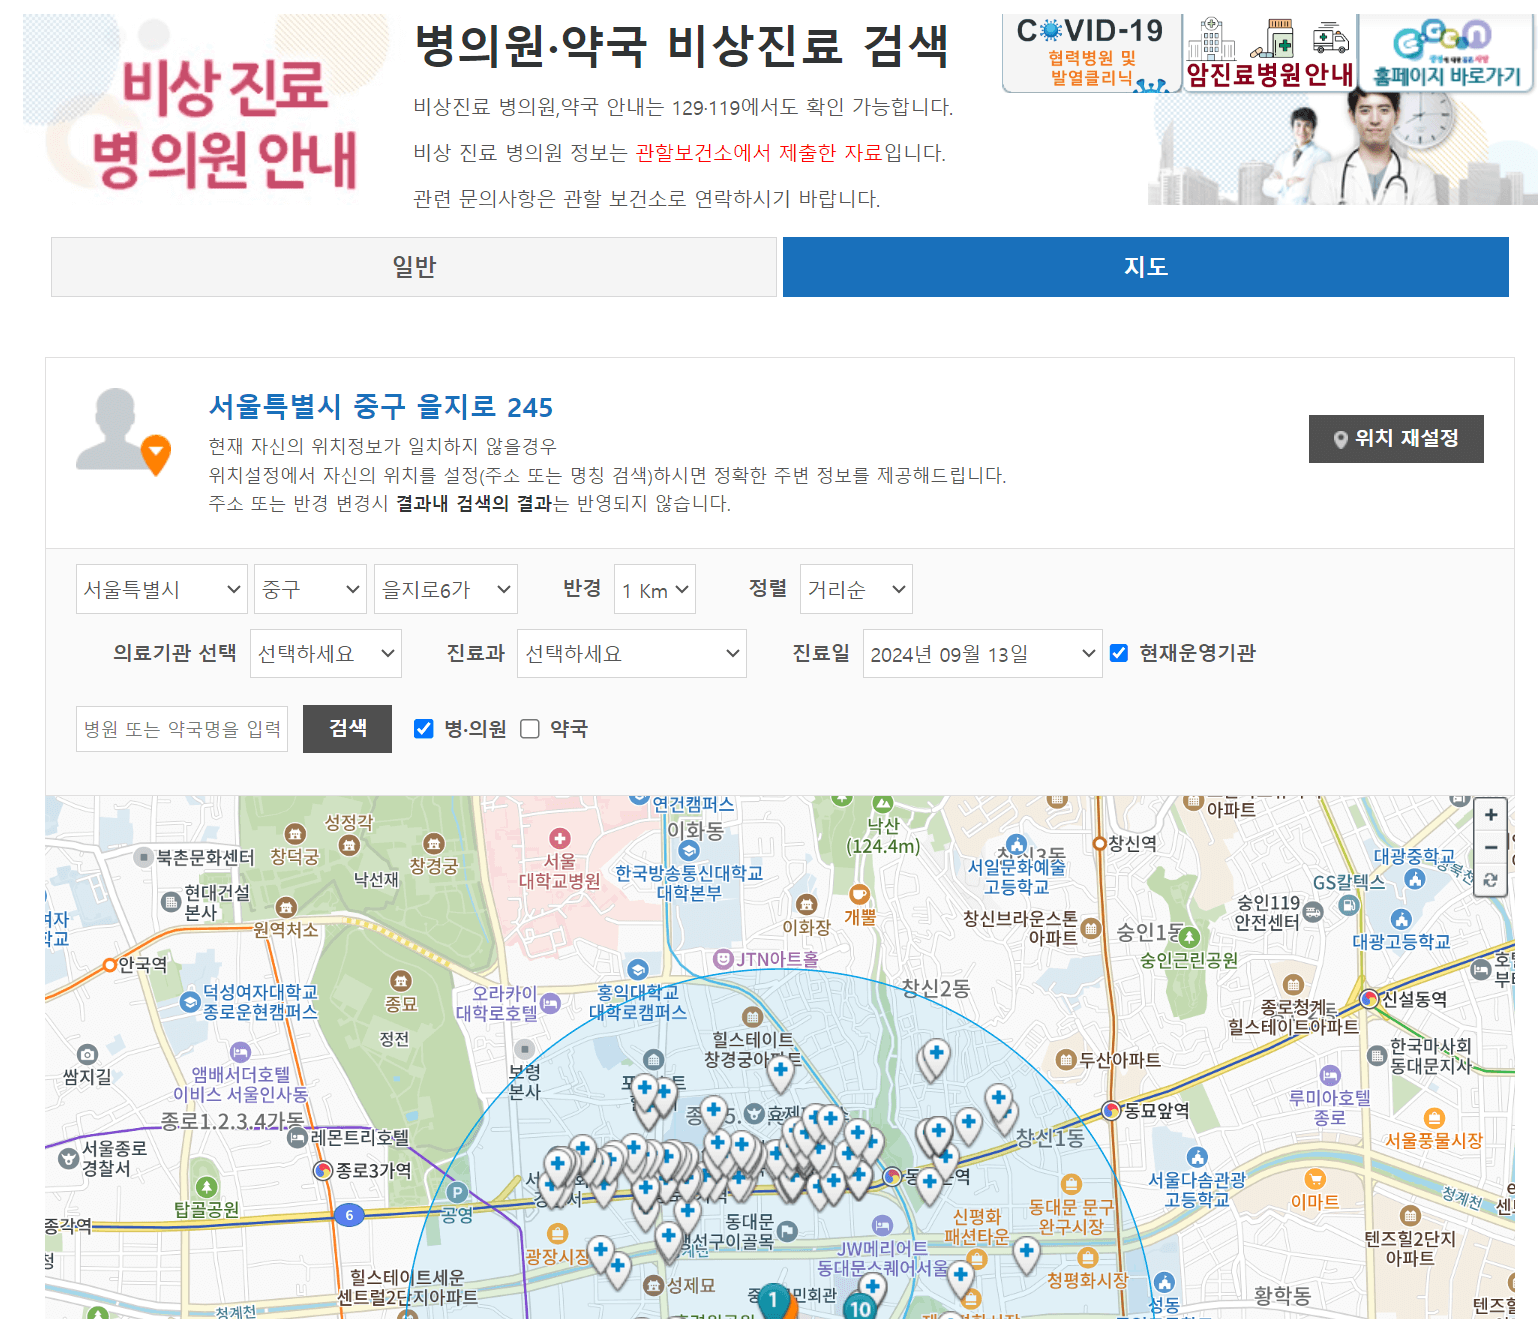The image size is (1538, 1319).
Task: Select the 지도 tab
Action: click(x=1144, y=267)
